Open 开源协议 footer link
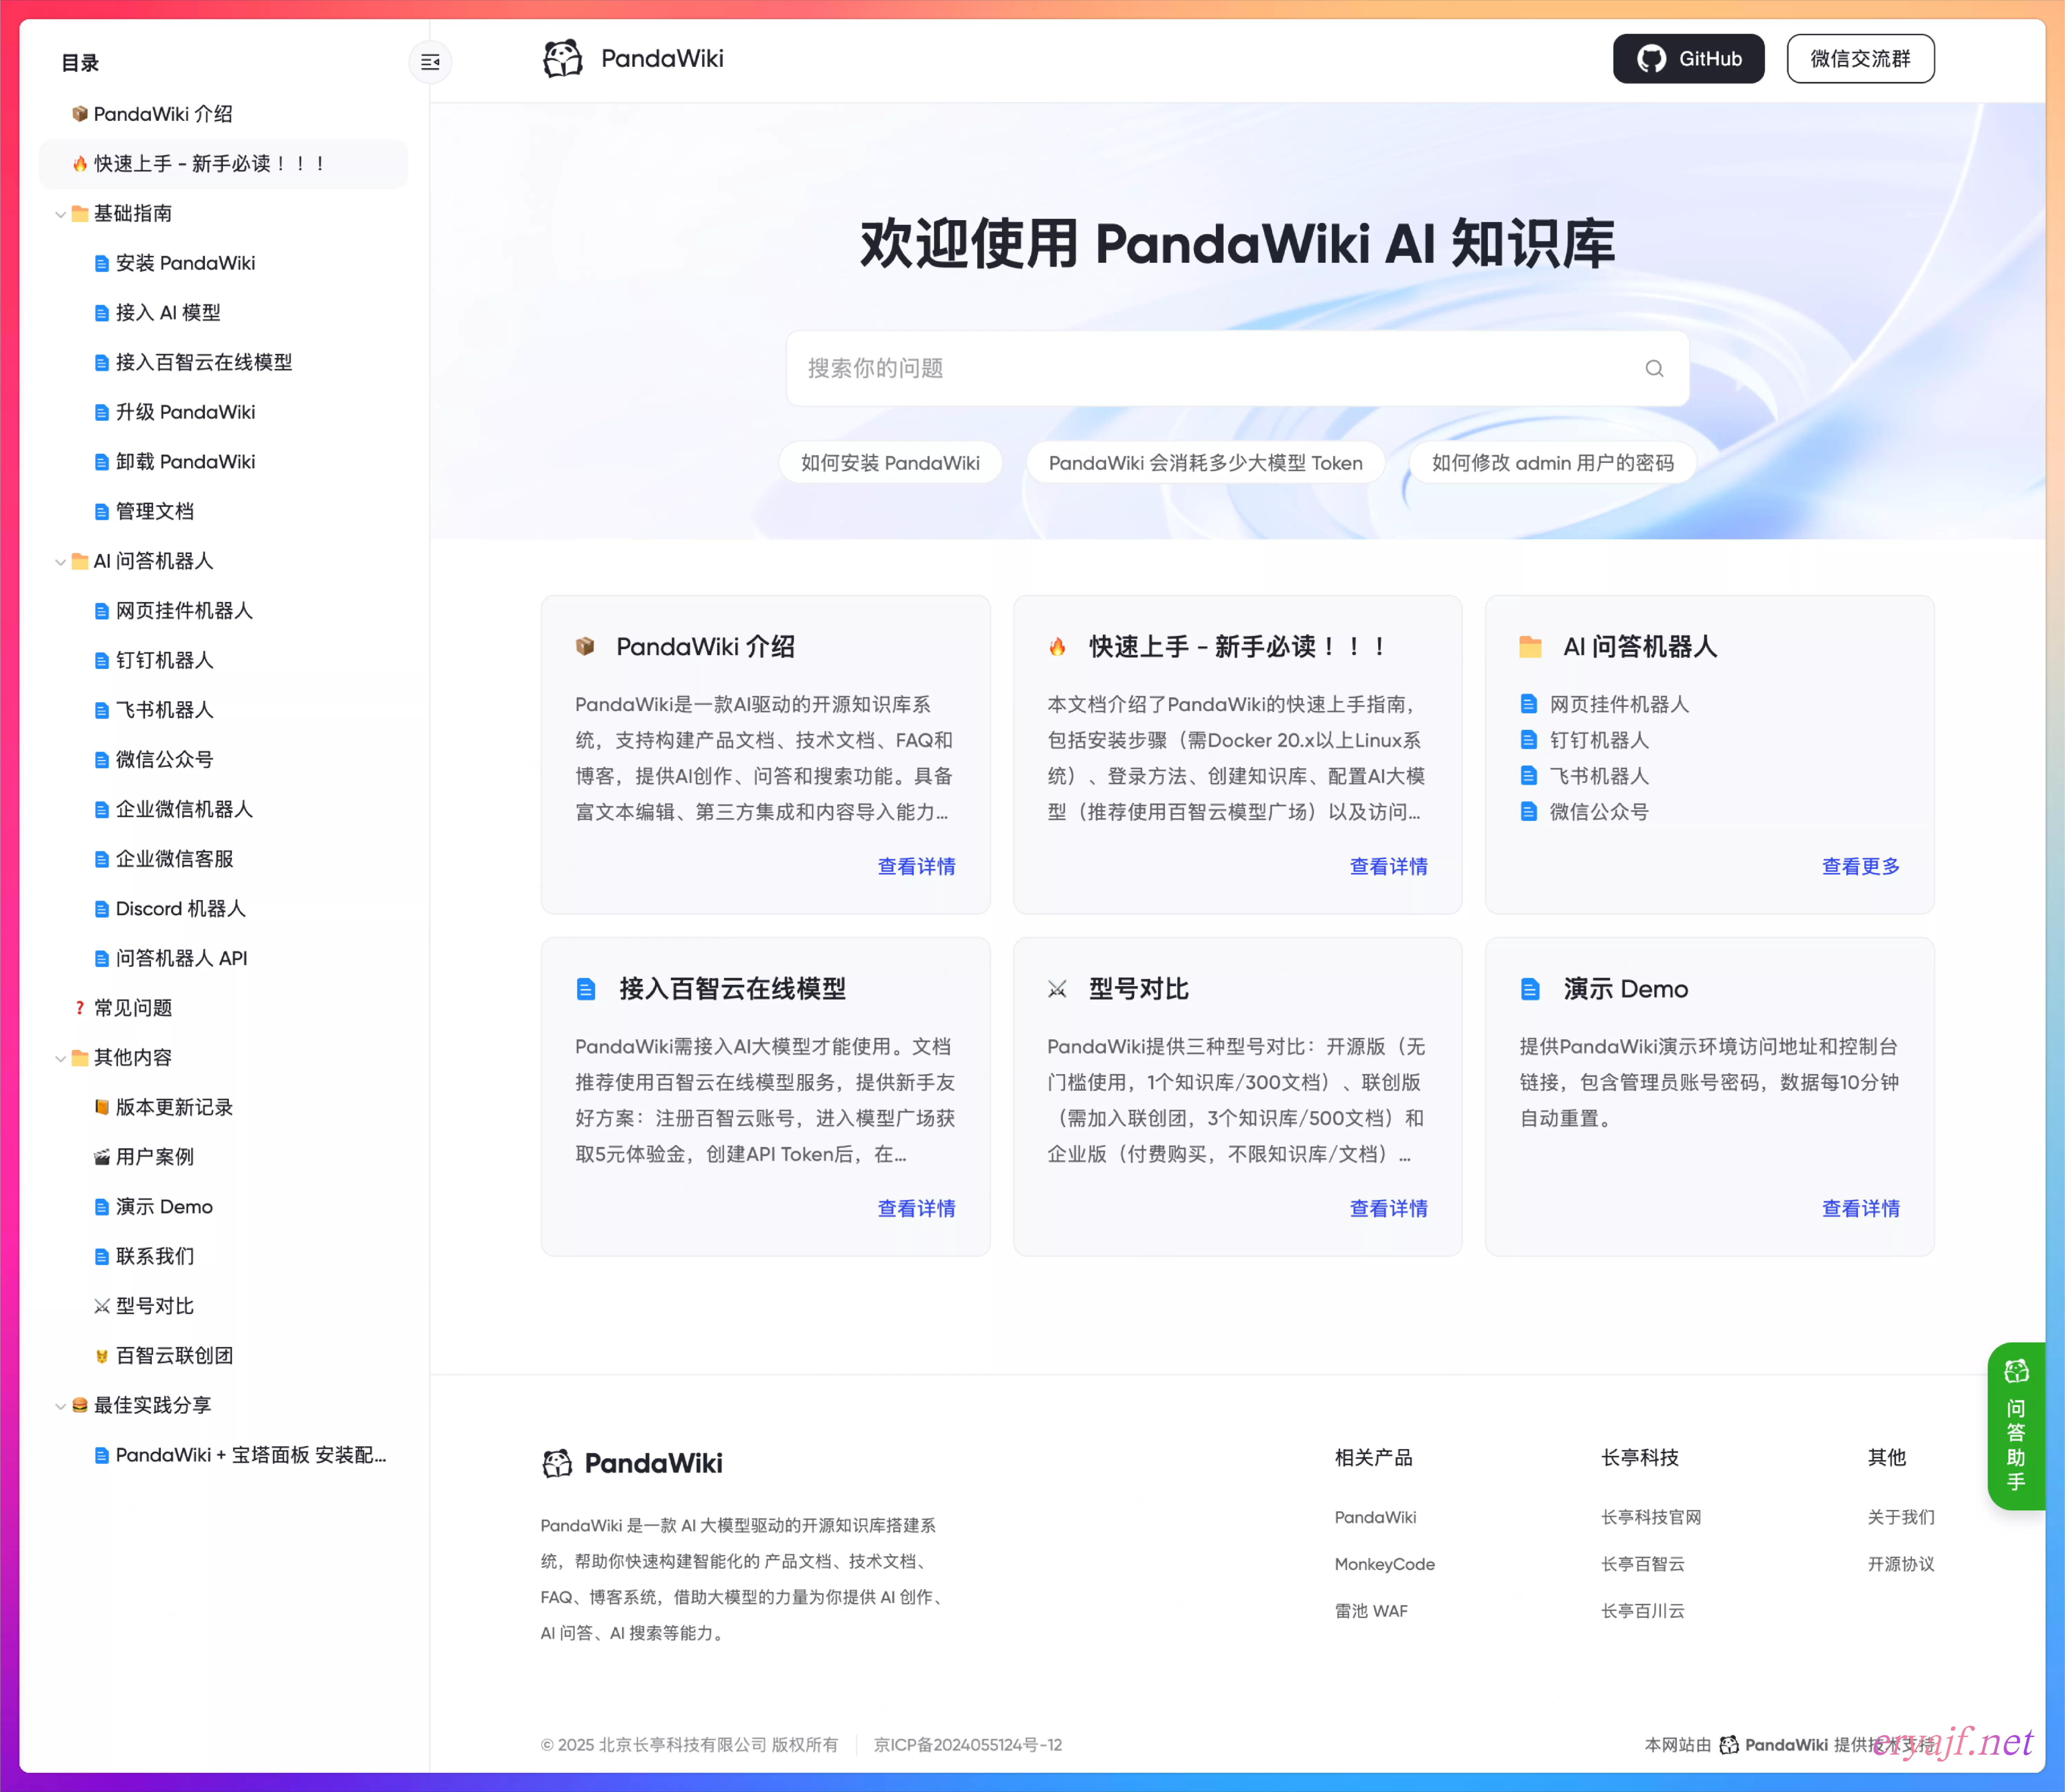Screen dimensions: 2065x1792 click(1901, 1564)
